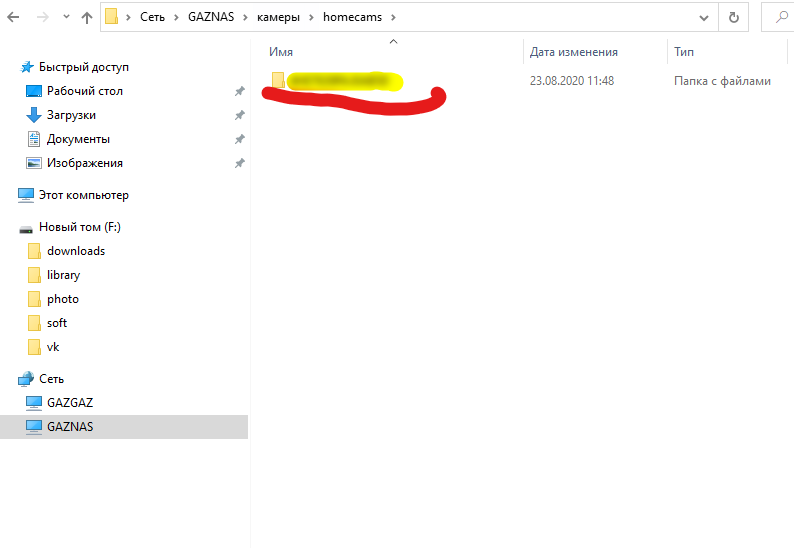Select Этот компьютер in sidebar
Image resolution: width=794 pixels, height=551 pixels.
pos(84,195)
